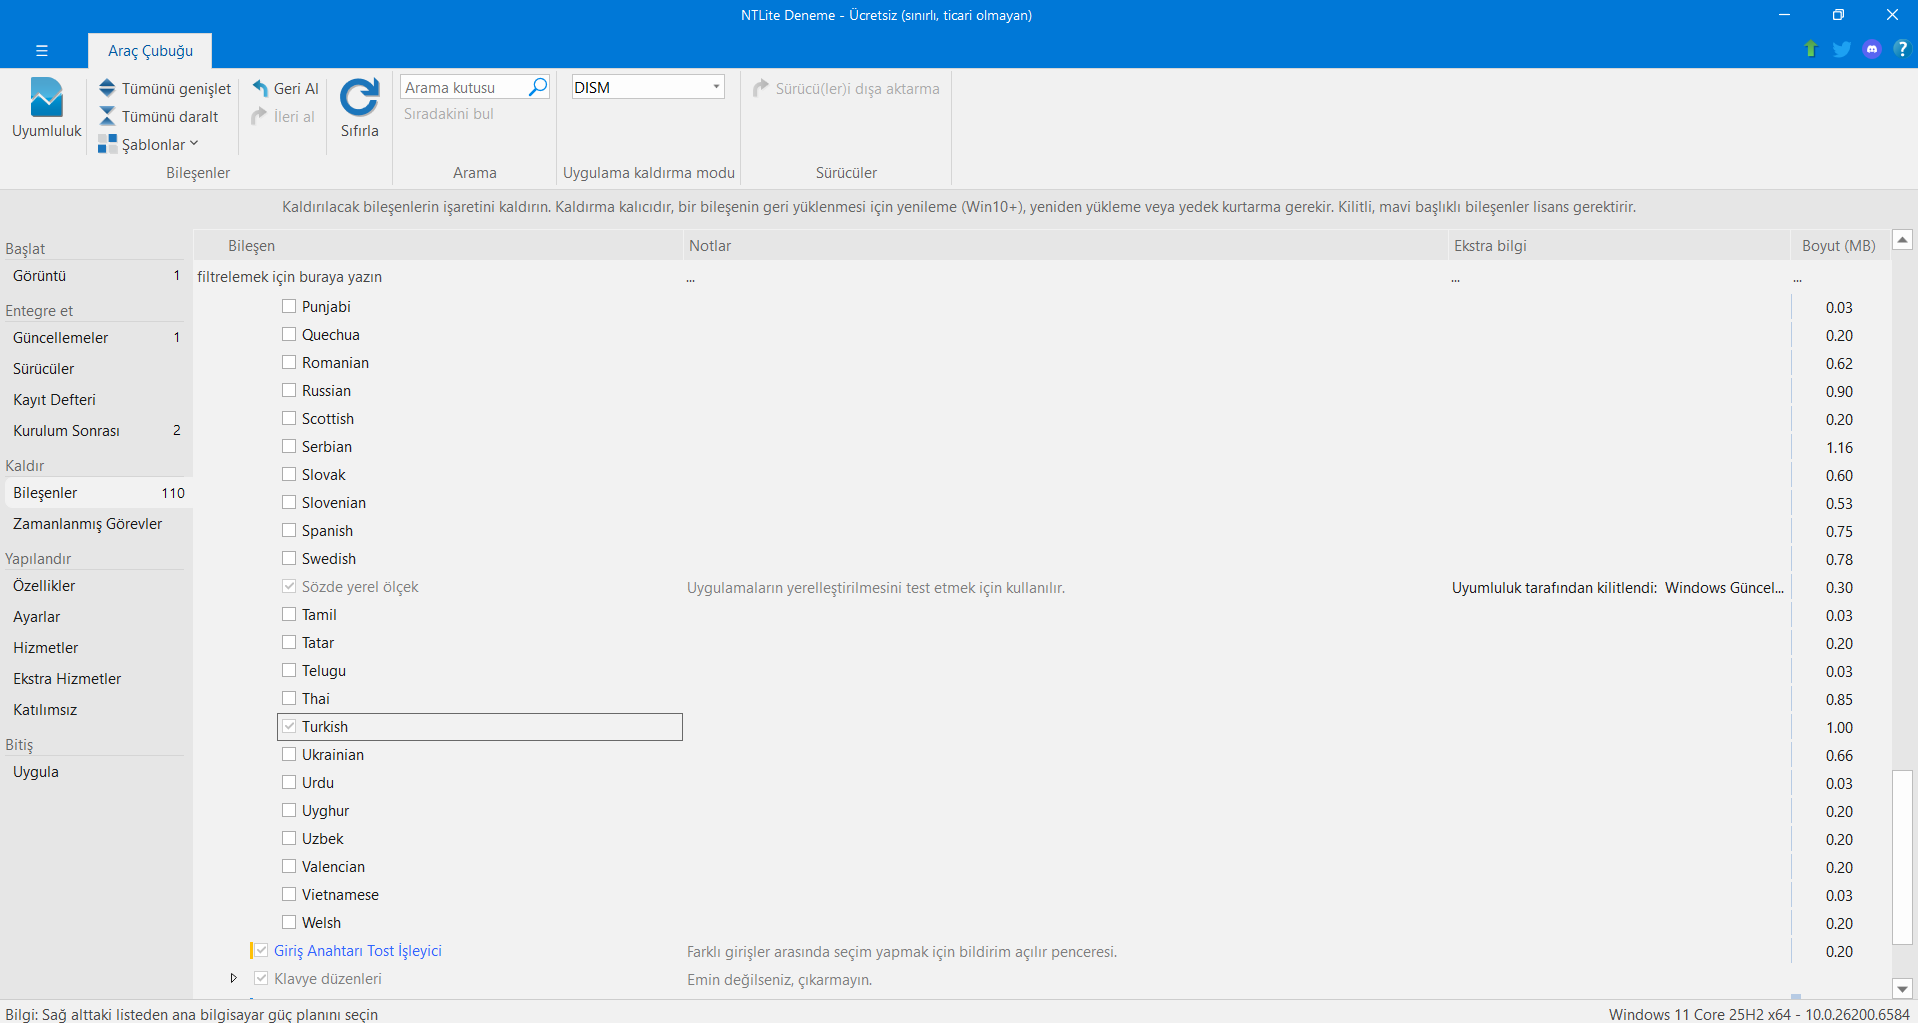This screenshot has height=1023, width=1918.
Task: Go to the Güncellemeler page
Action: (x=96, y=337)
